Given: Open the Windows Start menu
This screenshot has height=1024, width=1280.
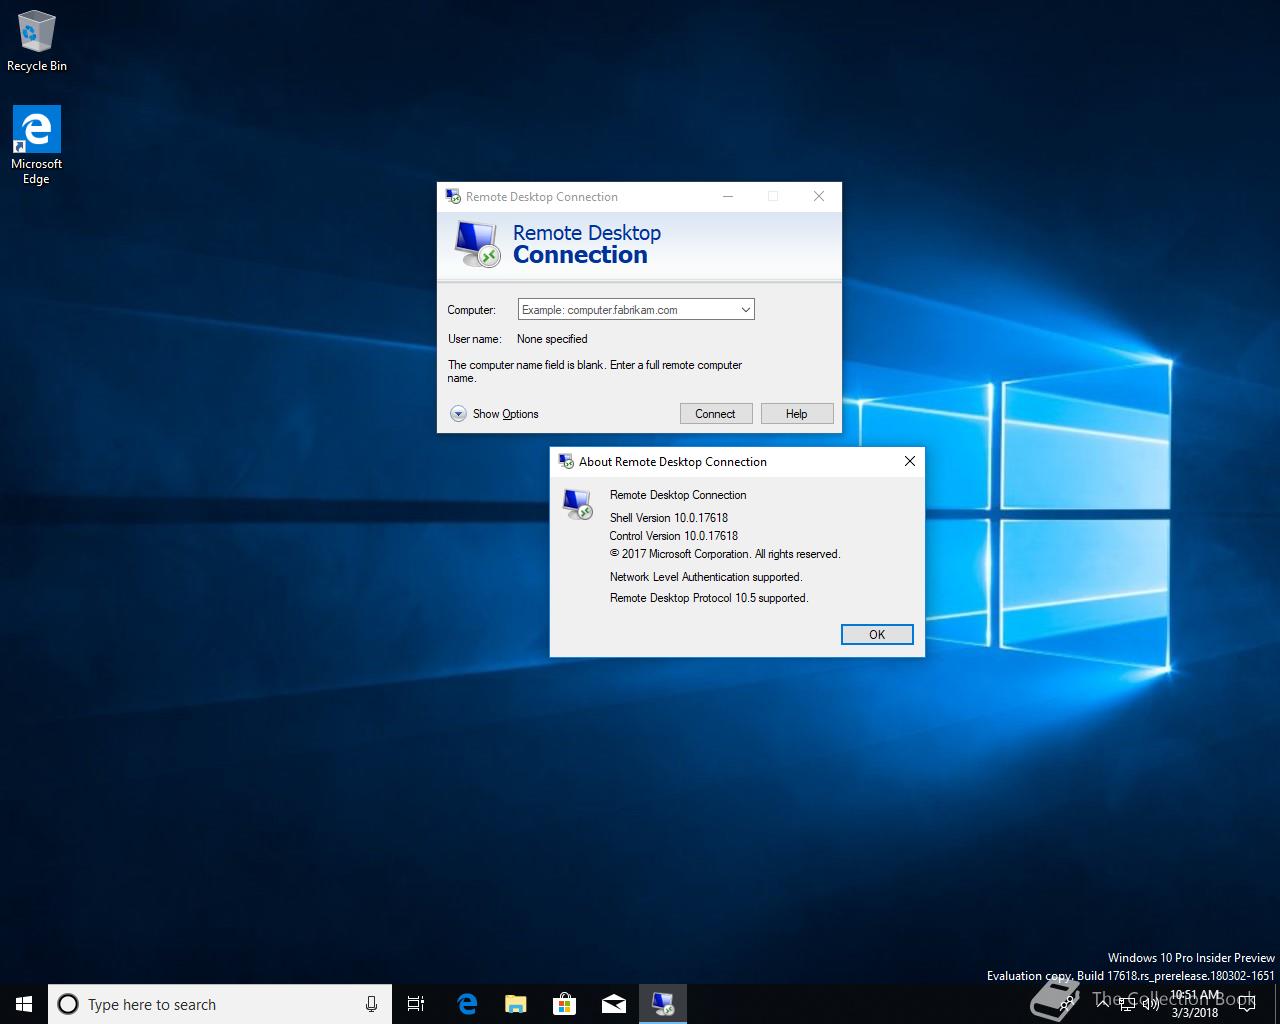Looking at the screenshot, I should 24,1004.
